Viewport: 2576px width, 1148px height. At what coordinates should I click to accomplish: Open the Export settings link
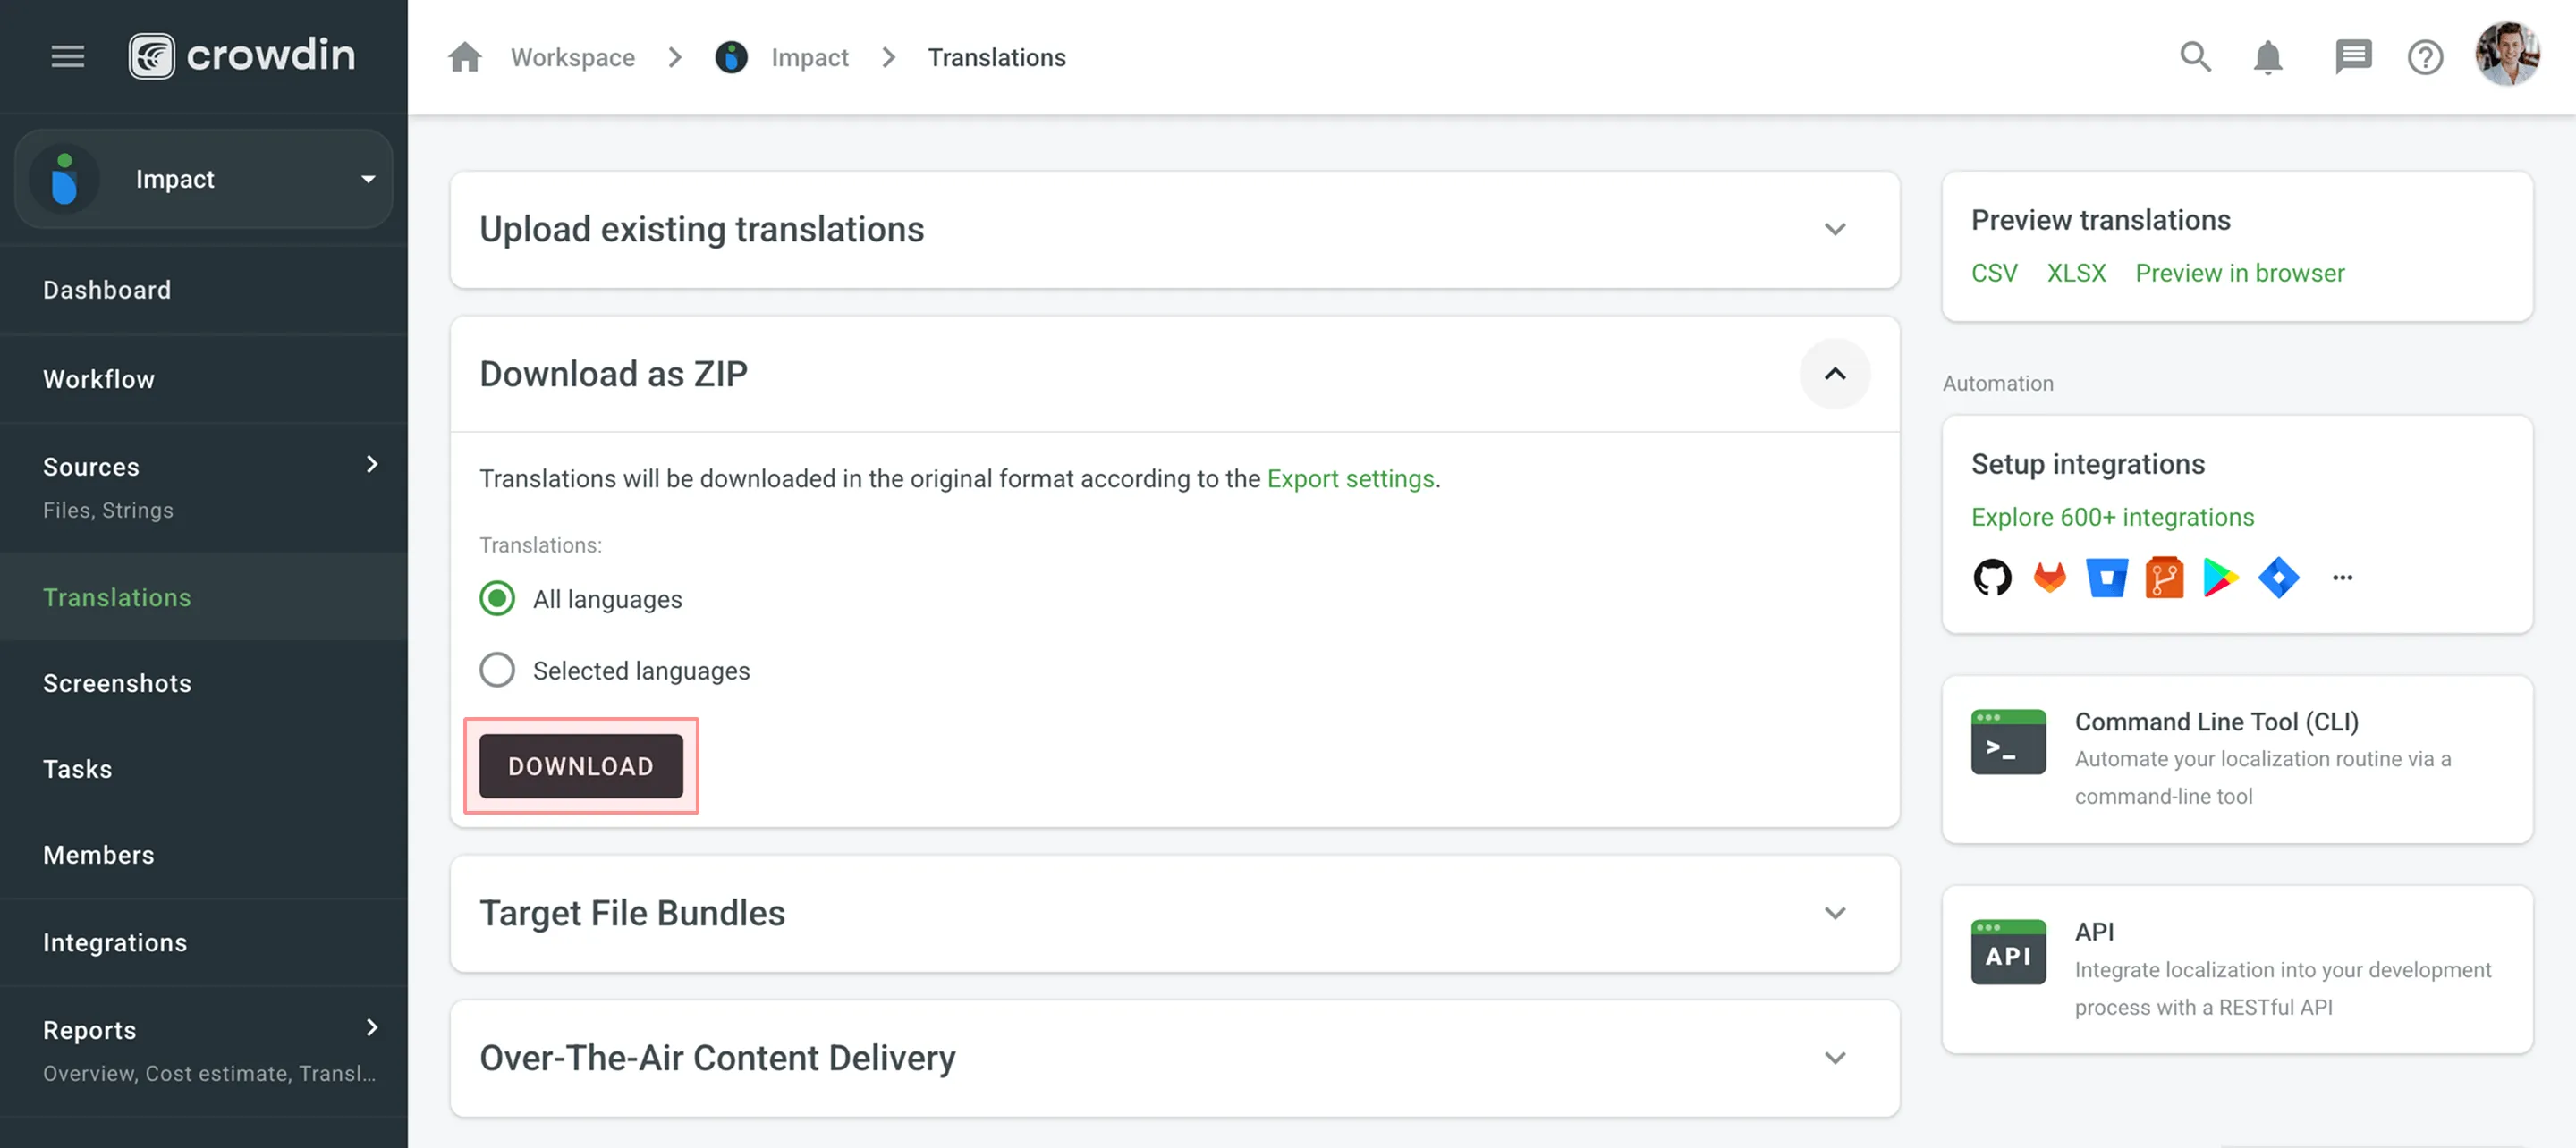click(x=1350, y=479)
